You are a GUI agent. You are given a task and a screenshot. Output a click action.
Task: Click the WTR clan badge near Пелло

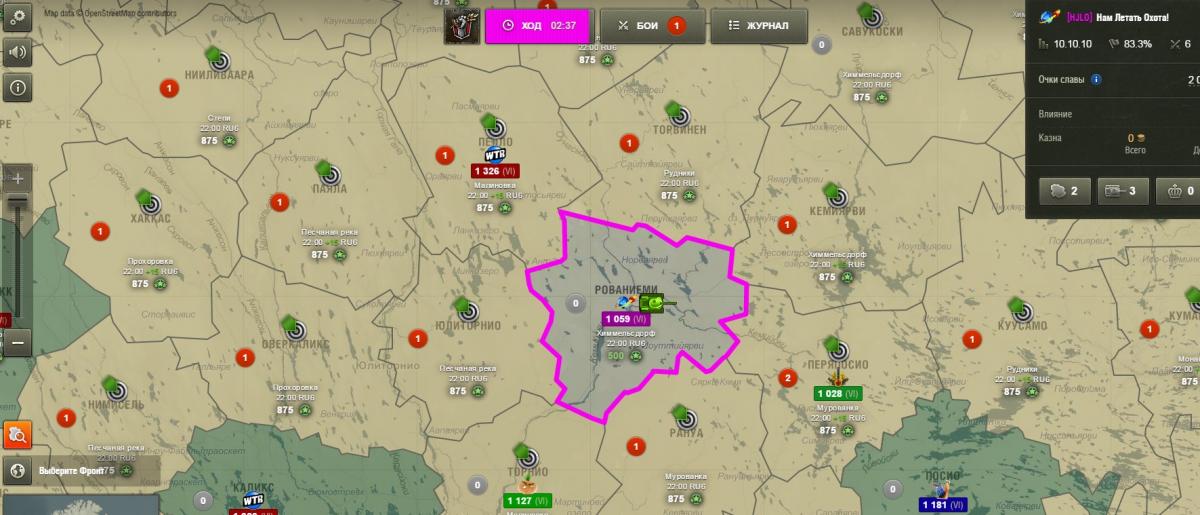[495, 156]
